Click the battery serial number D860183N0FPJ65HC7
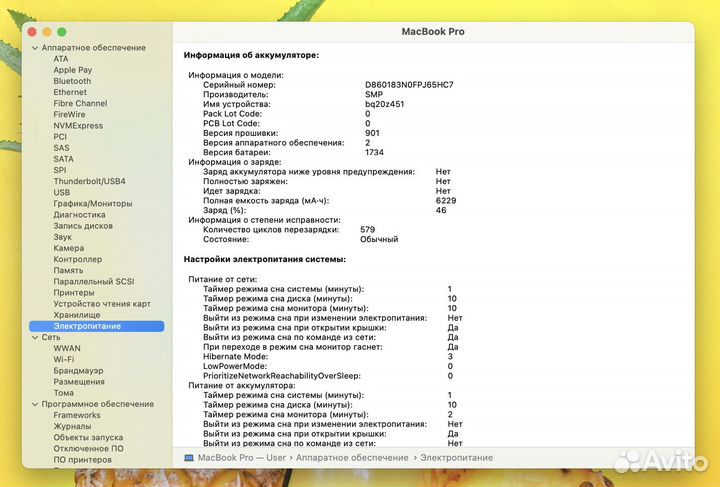Screen dimensions: 720x487 409,85
